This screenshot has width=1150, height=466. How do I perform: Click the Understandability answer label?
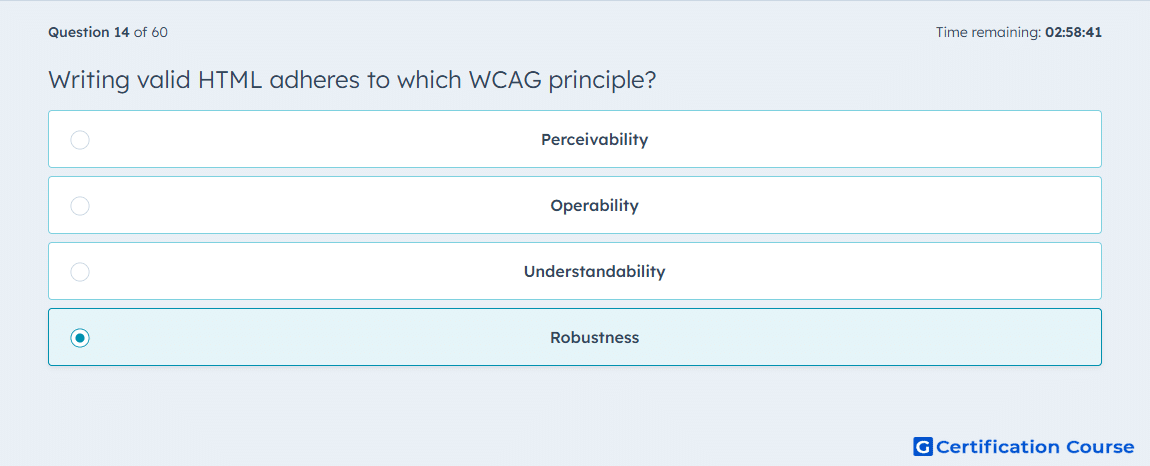(594, 272)
